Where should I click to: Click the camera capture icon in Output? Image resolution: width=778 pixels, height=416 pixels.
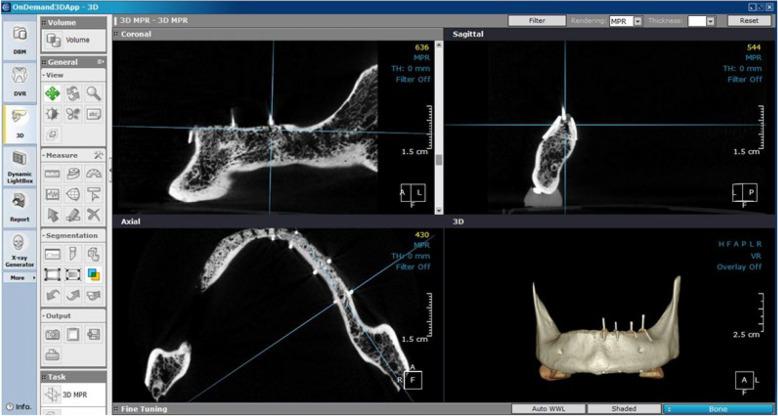(52, 333)
